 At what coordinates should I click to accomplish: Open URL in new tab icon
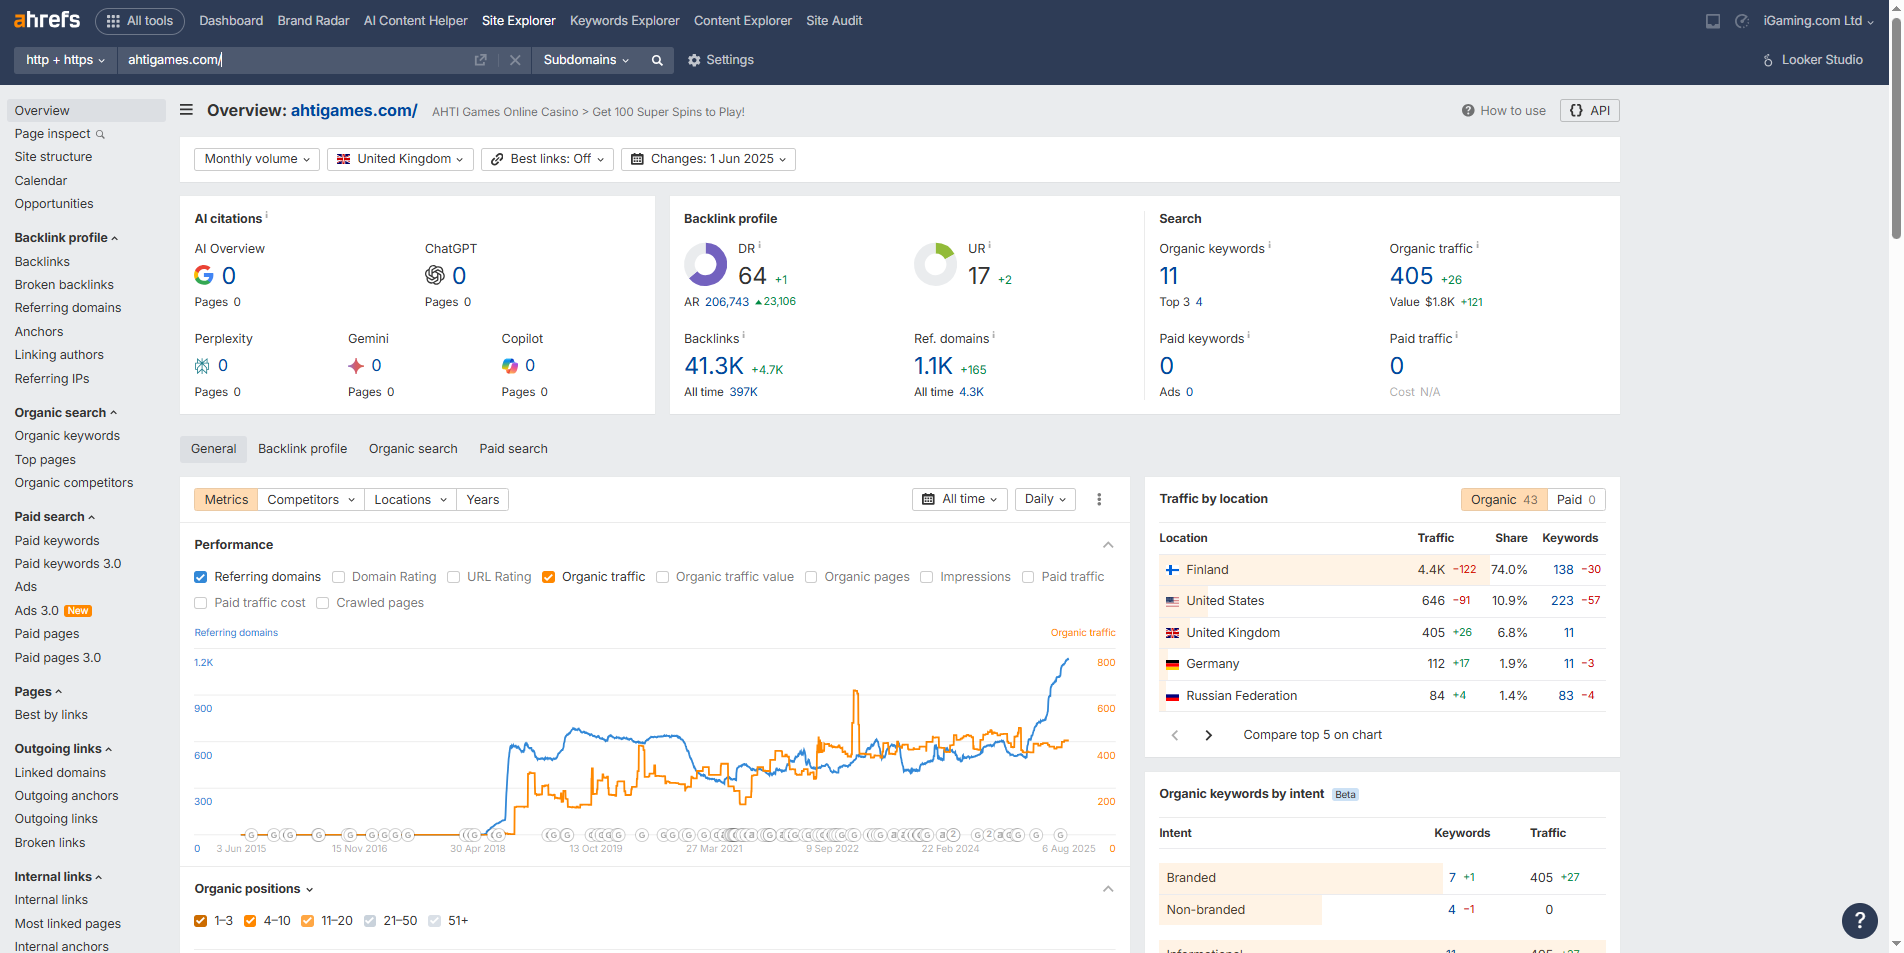(480, 60)
